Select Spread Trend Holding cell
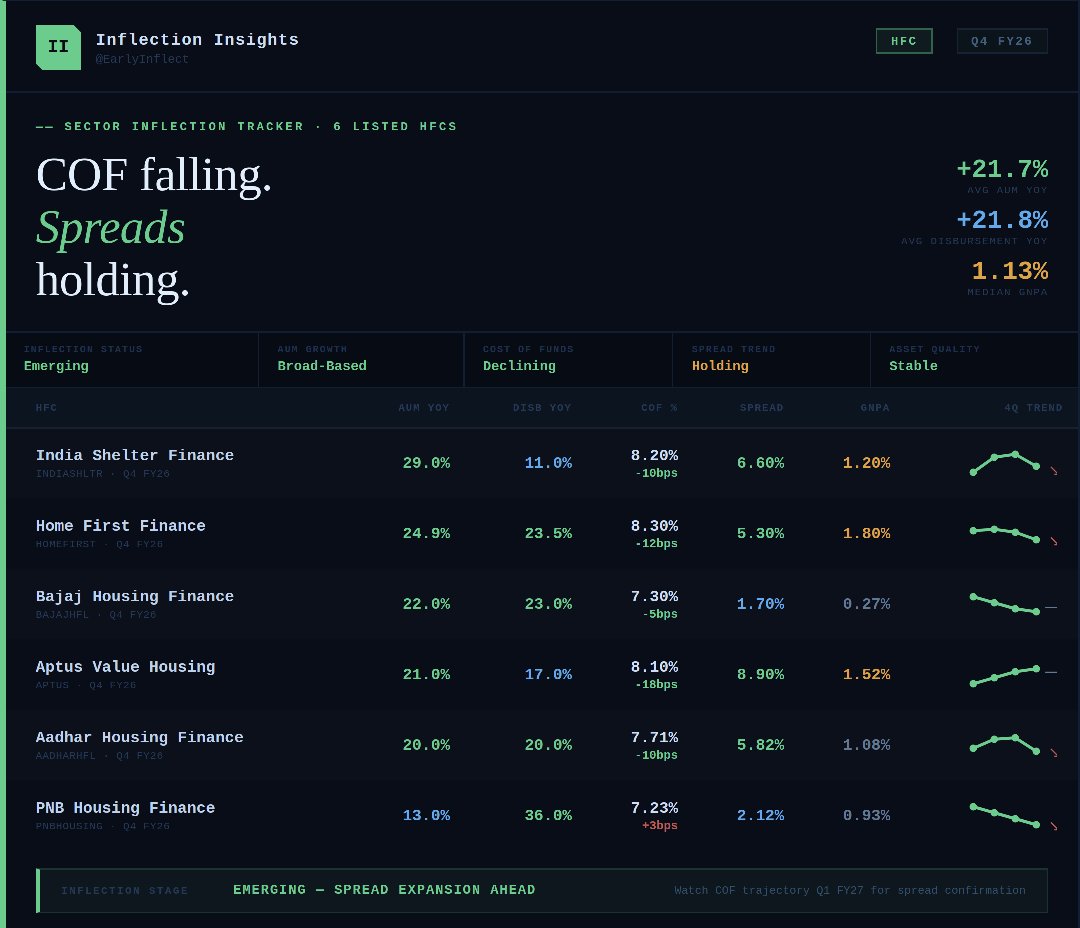This screenshot has width=1080, height=928. pyautogui.click(x=771, y=360)
